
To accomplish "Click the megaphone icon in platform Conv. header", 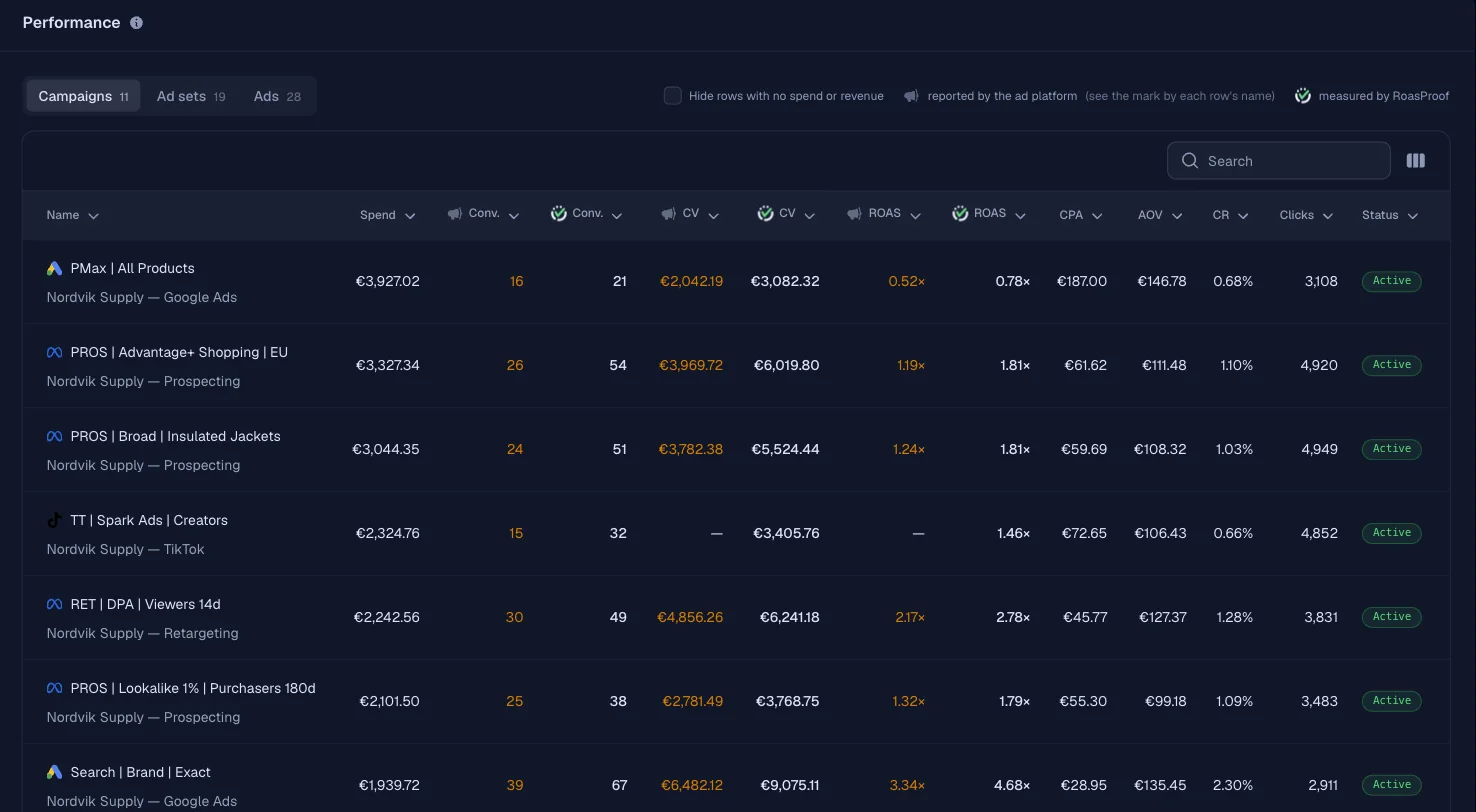I will click(x=454, y=214).
